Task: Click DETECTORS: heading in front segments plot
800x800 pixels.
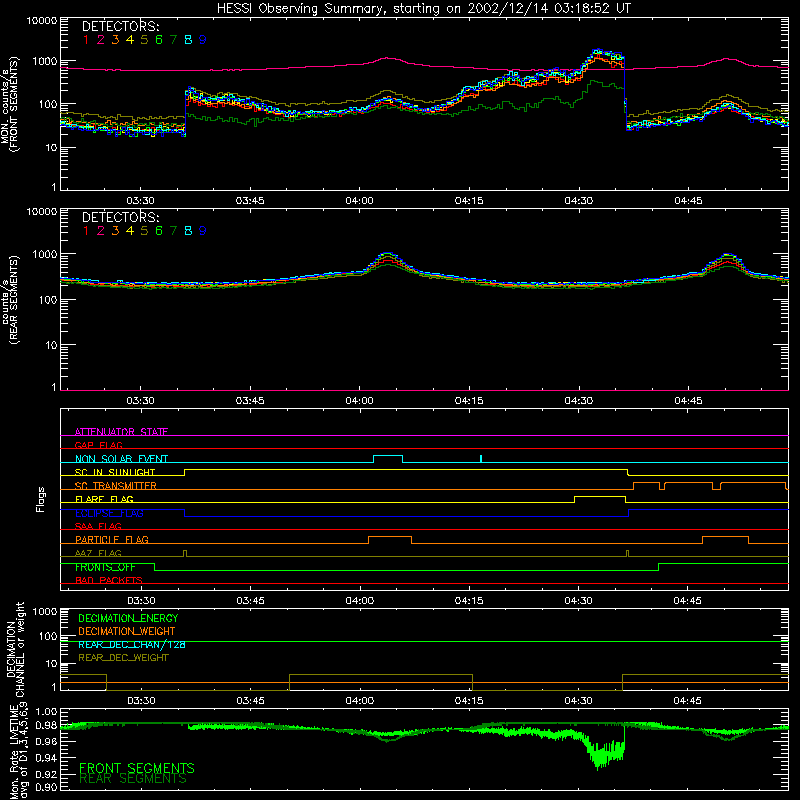Action: pos(121,26)
